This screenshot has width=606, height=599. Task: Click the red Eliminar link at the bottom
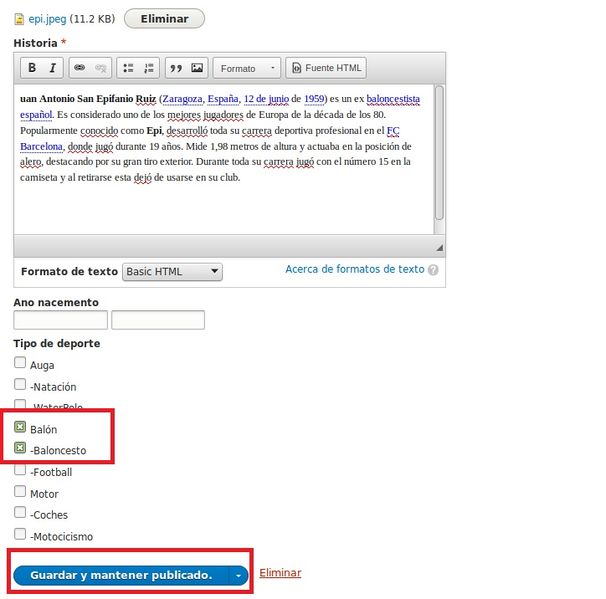[280, 573]
